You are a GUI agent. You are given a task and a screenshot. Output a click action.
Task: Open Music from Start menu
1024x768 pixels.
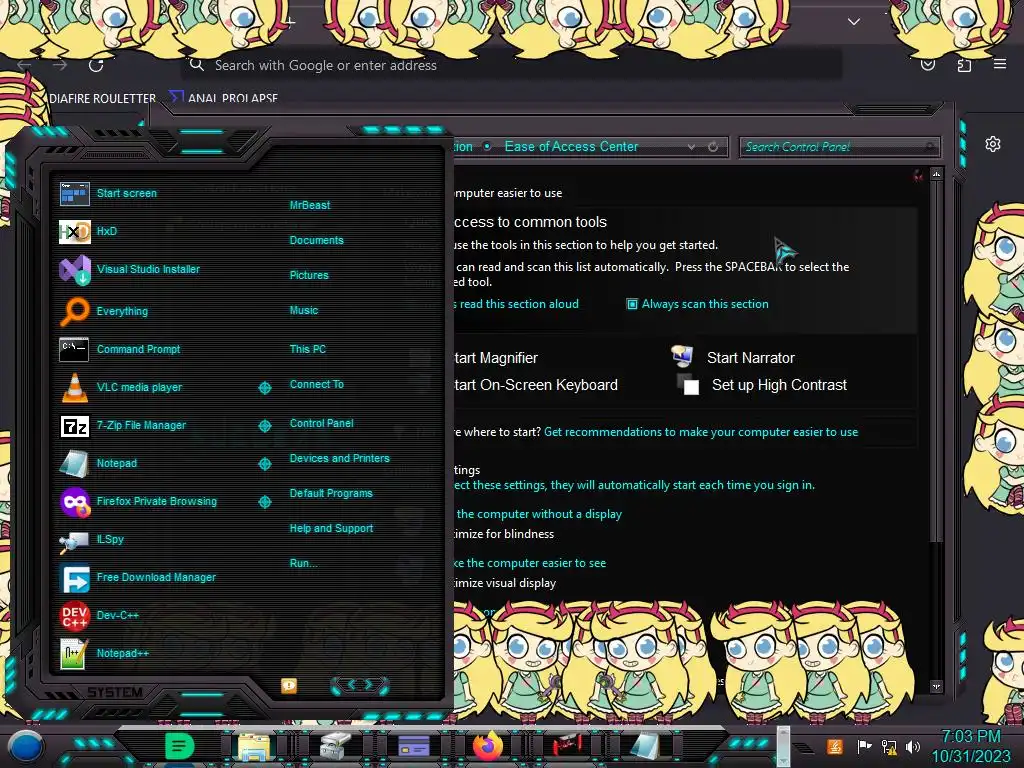304,310
